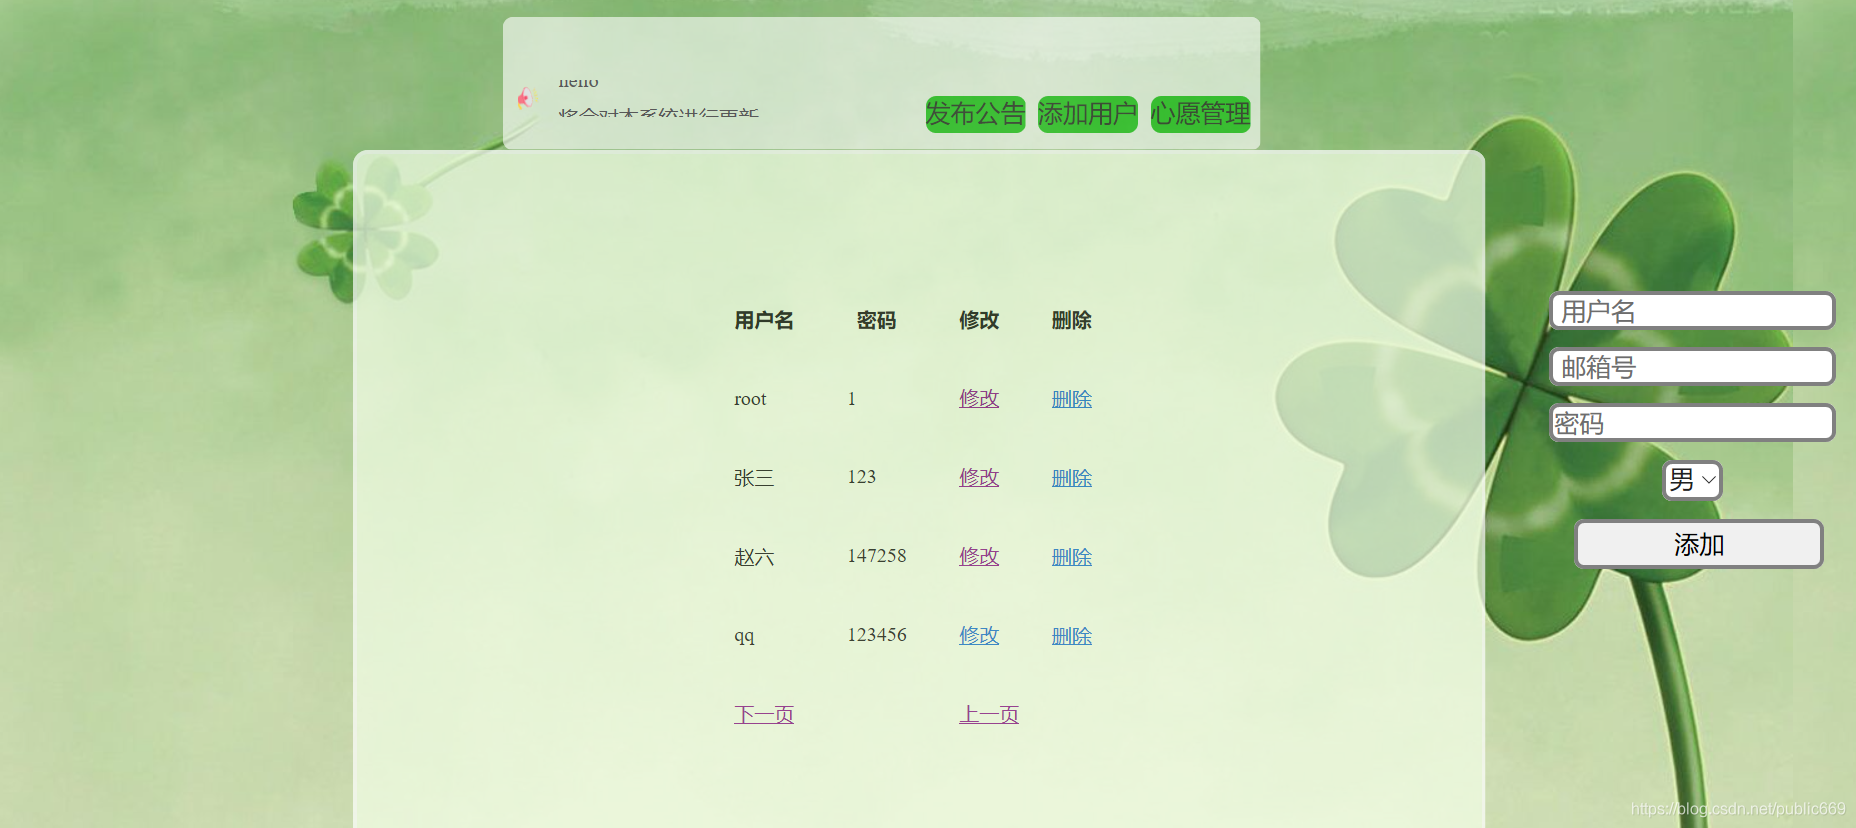Screen dimensions: 1856x828
Task: Select the username text 张三
Action: [x=754, y=478]
